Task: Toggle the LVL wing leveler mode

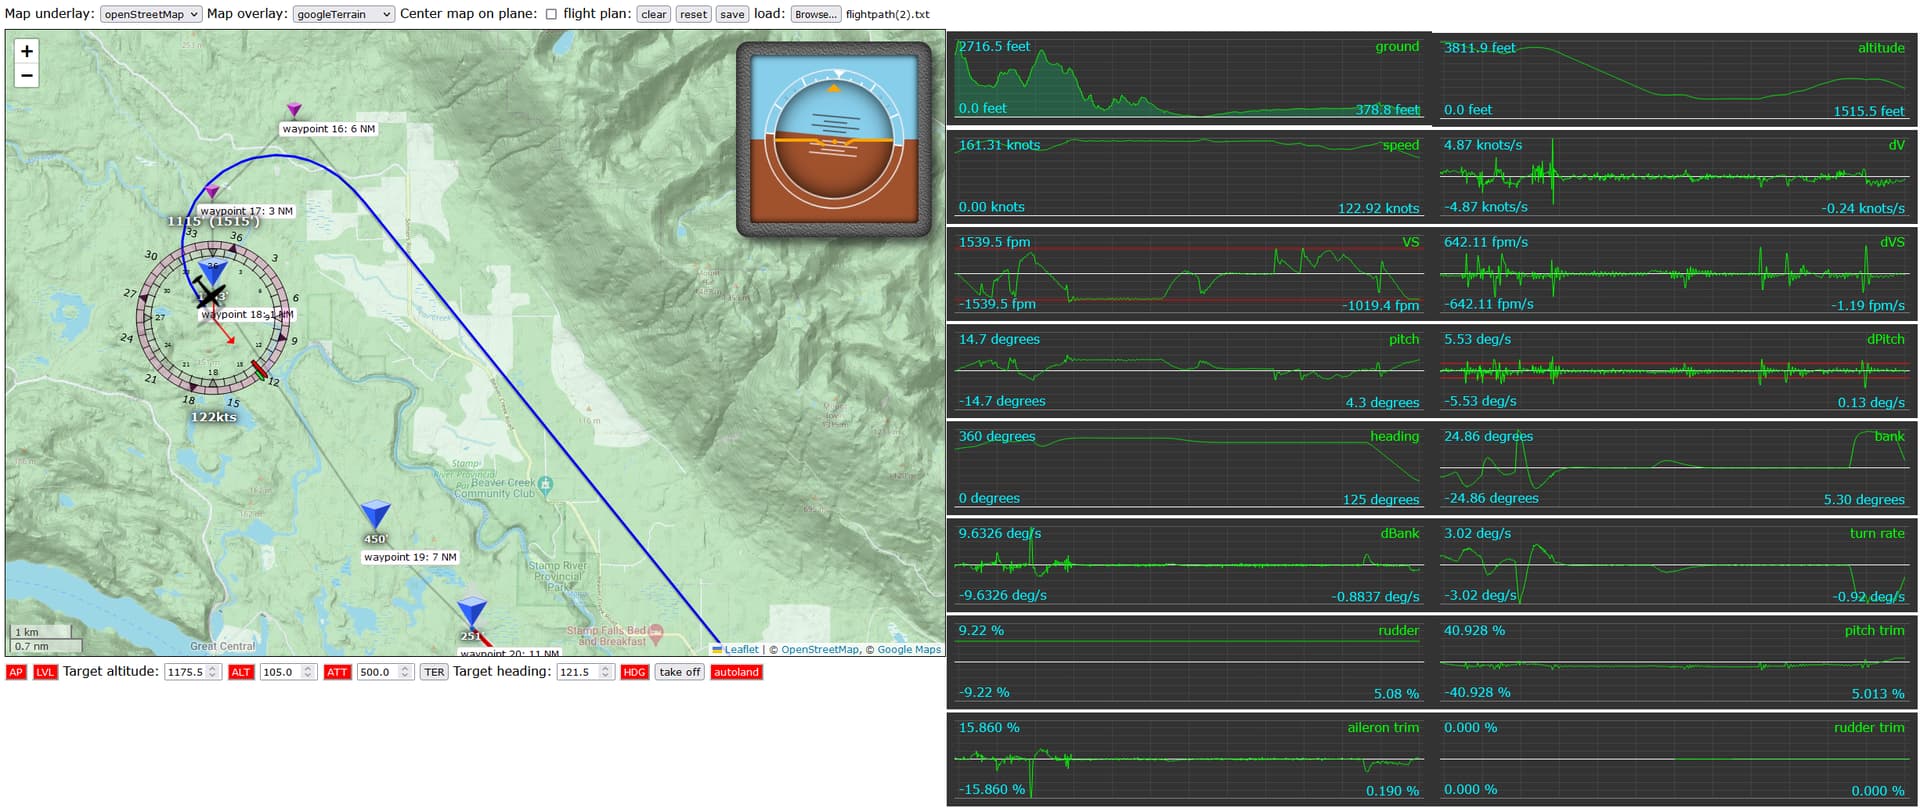Action: pyautogui.click(x=45, y=672)
